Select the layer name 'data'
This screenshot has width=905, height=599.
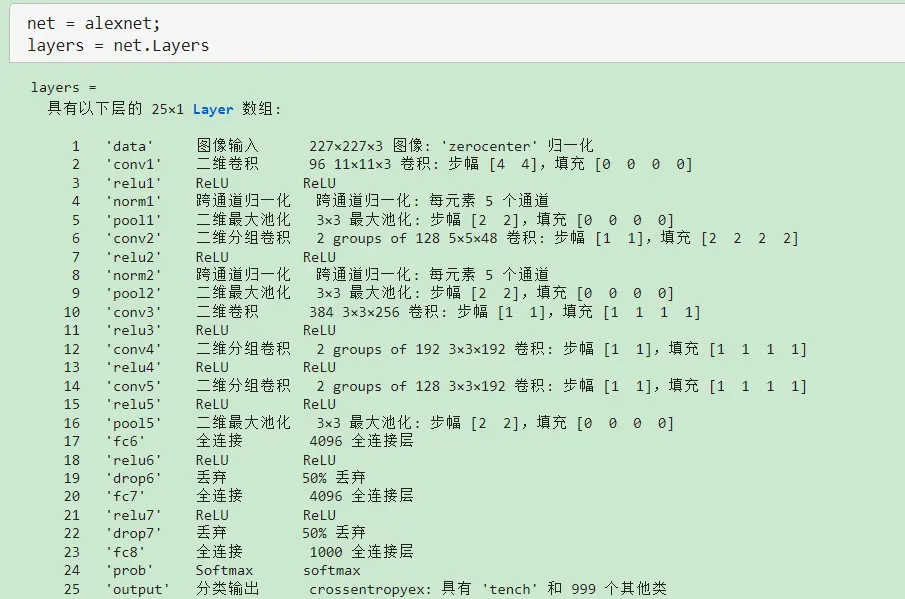[129, 146]
